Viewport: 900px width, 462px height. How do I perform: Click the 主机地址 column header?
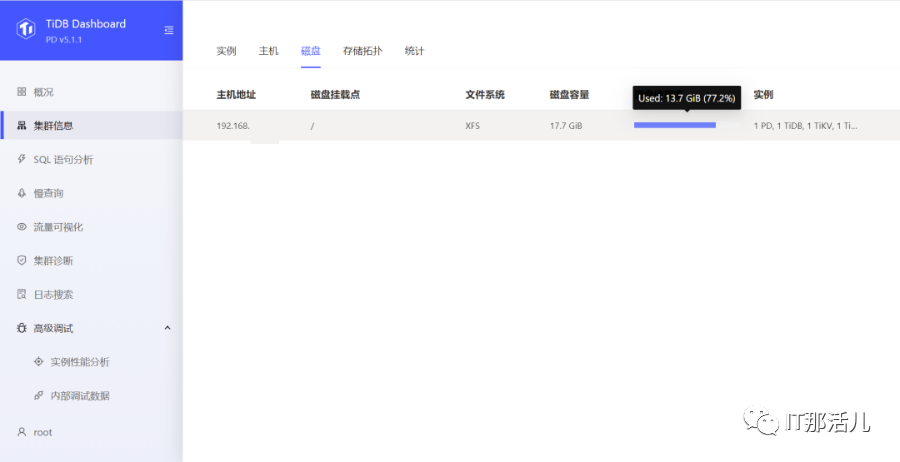point(236,95)
